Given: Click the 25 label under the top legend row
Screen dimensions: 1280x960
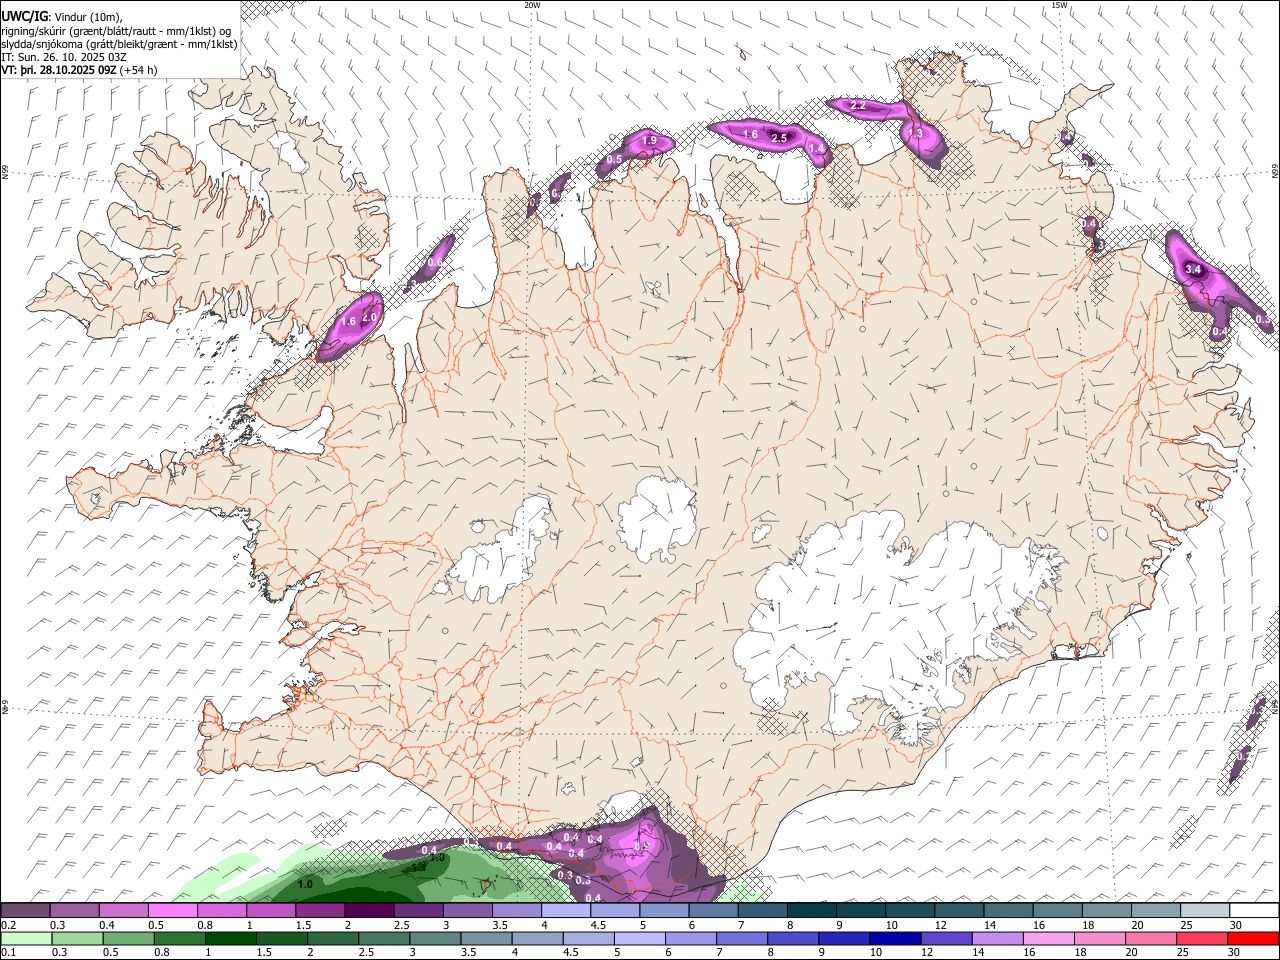Looking at the screenshot, I should [x=1186, y=925].
